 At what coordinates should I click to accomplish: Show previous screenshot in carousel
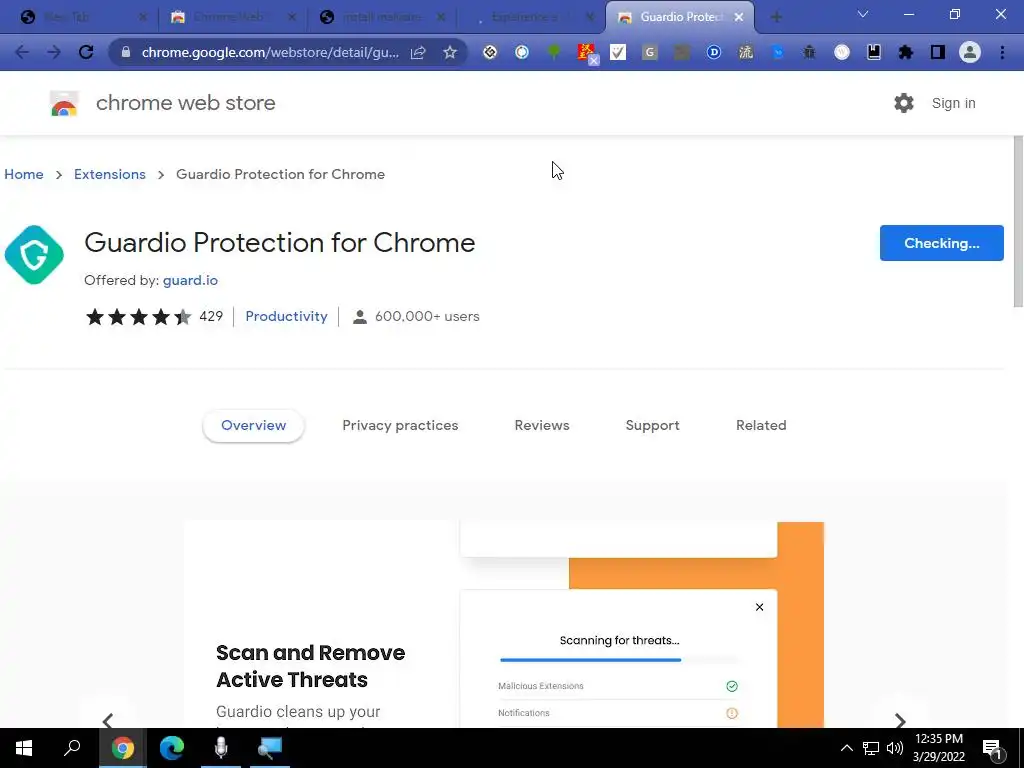(x=108, y=720)
